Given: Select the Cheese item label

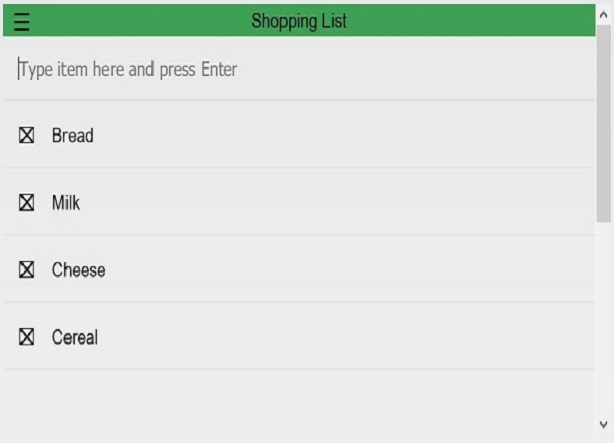Looking at the screenshot, I should click(78, 270).
